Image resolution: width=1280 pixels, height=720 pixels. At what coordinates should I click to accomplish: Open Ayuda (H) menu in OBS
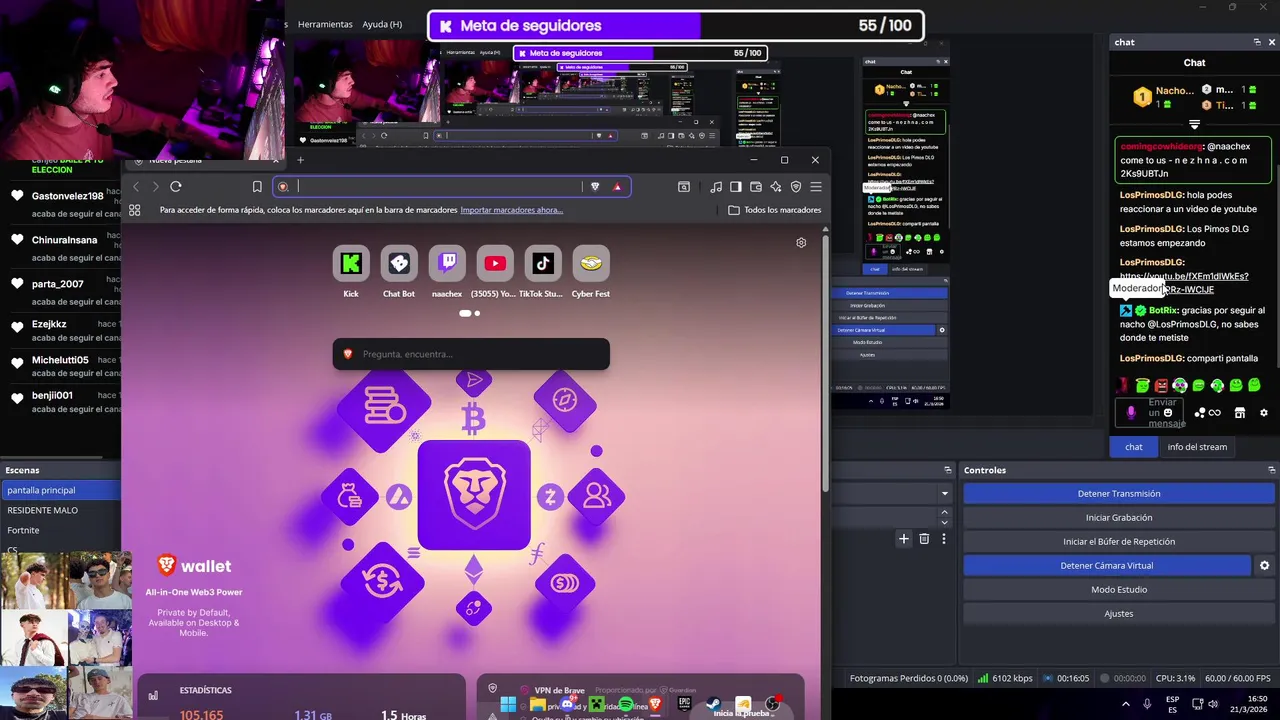382,24
